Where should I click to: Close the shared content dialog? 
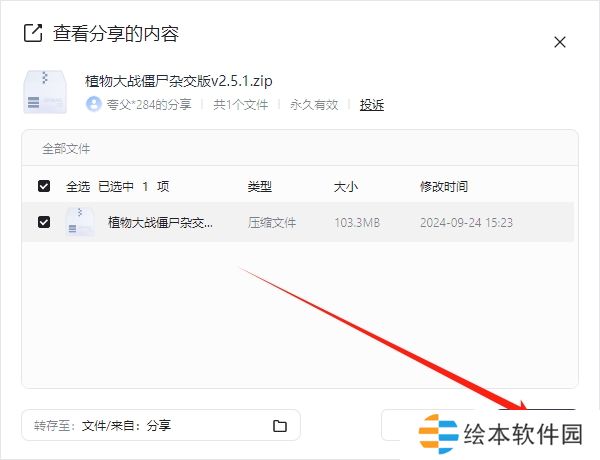[559, 42]
